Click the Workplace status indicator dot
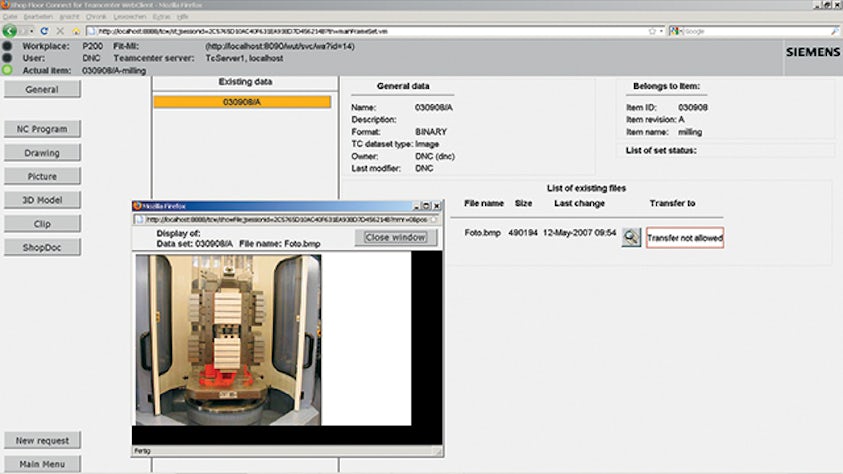843x474 pixels. [x=7, y=46]
